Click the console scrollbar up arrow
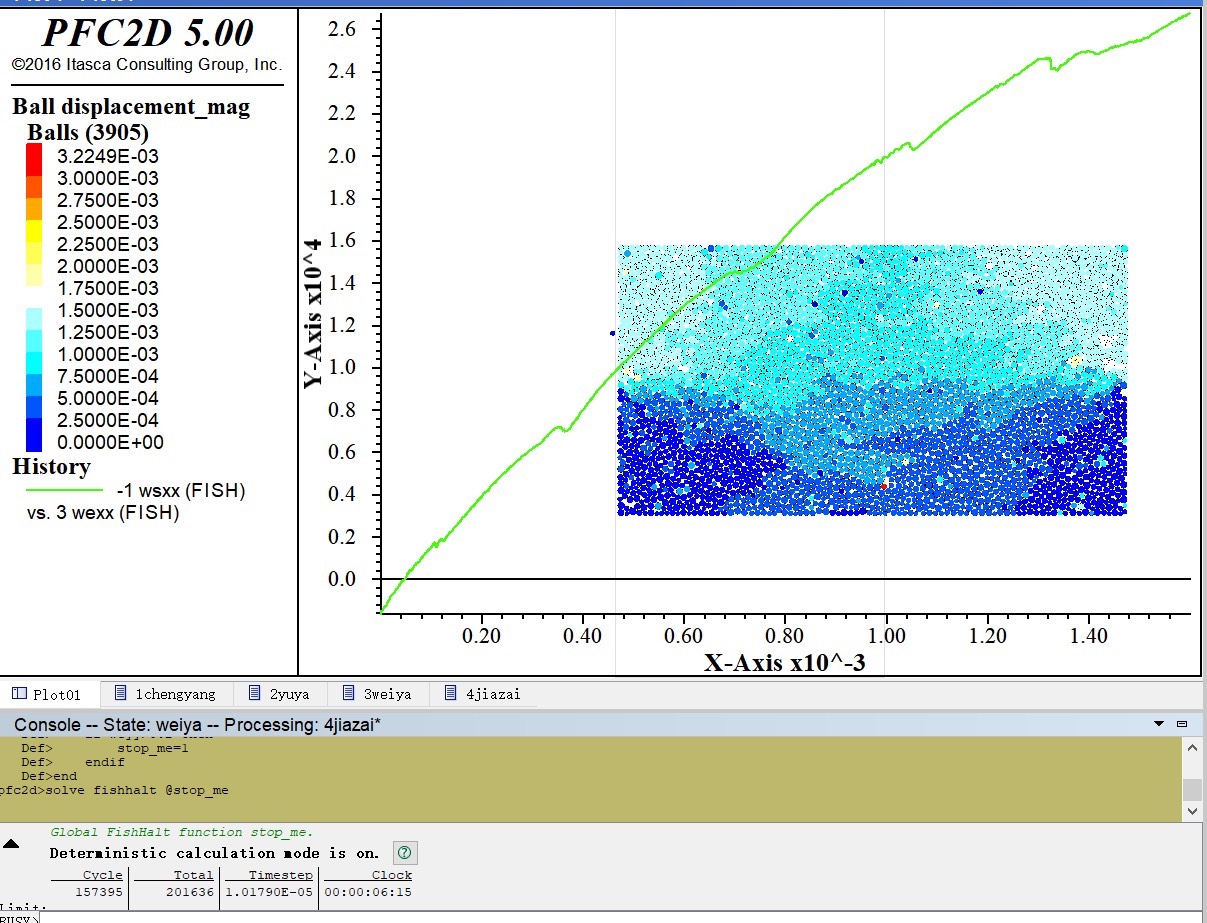Image resolution: width=1207 pixels, height=923 pixels. point(1192,747)
